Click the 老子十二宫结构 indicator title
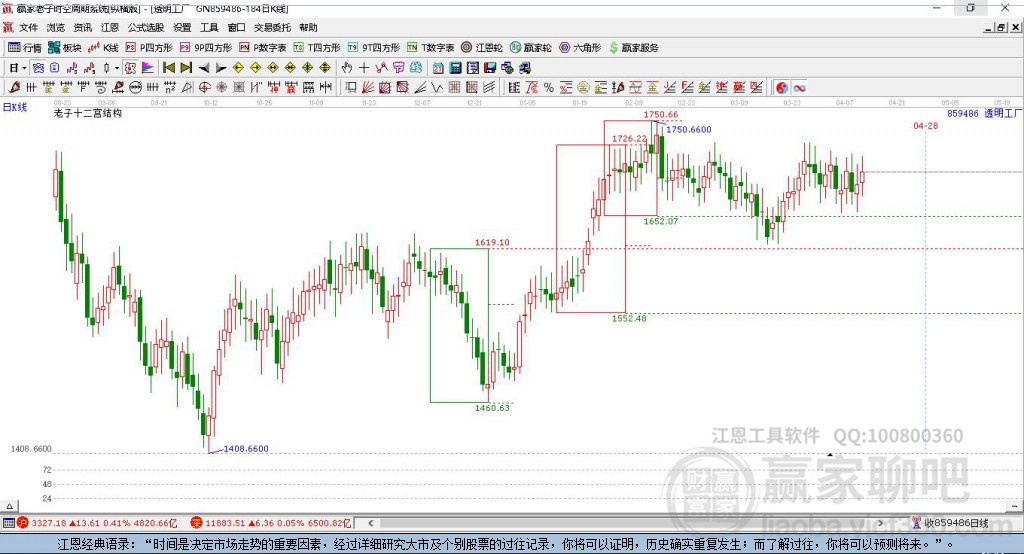The image size is (1024, 554). click(88, 113)
